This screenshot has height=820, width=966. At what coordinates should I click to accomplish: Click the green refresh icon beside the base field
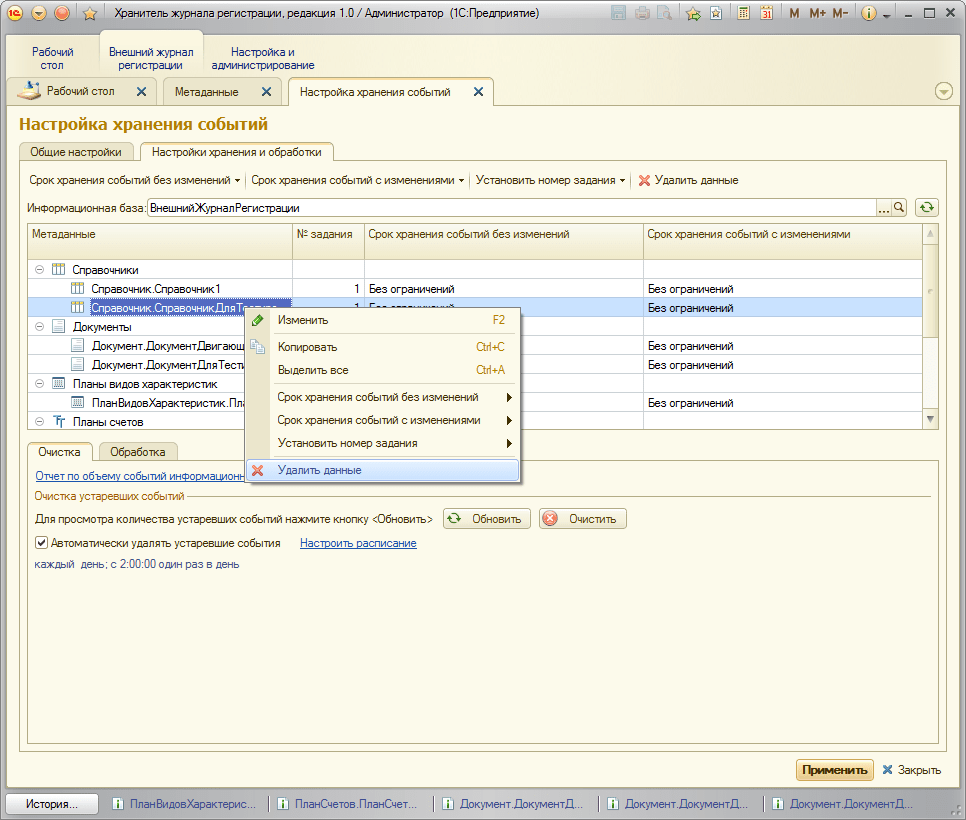coord(927,208)
